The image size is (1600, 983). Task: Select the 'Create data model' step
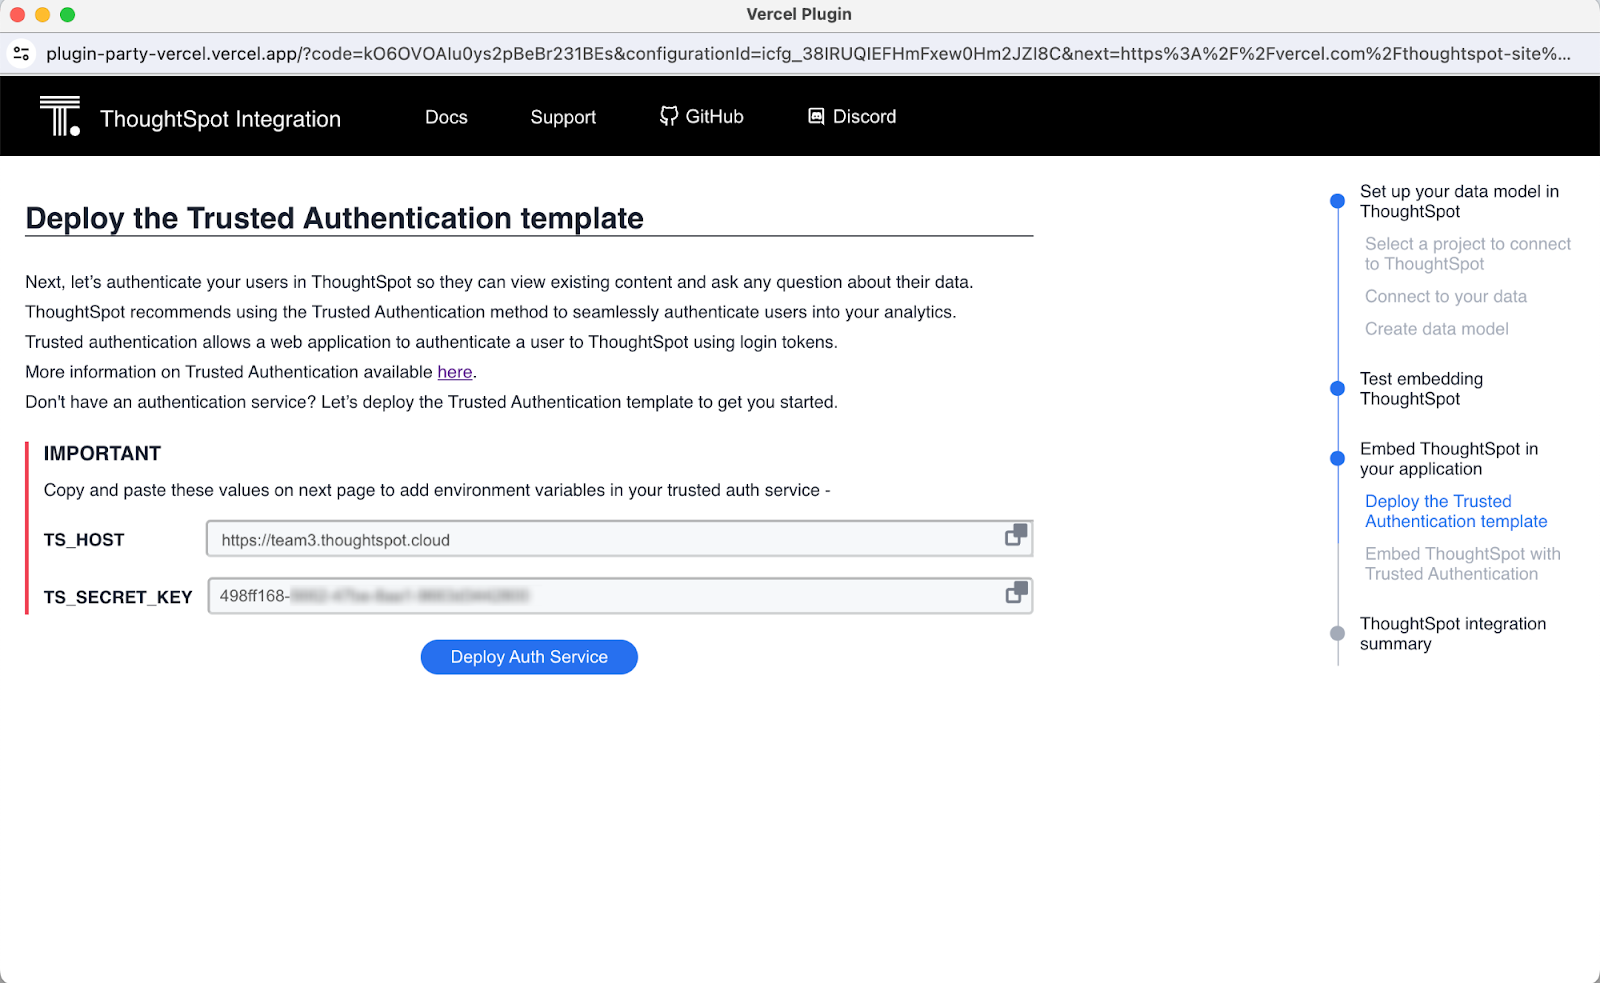click(1436, 329)
